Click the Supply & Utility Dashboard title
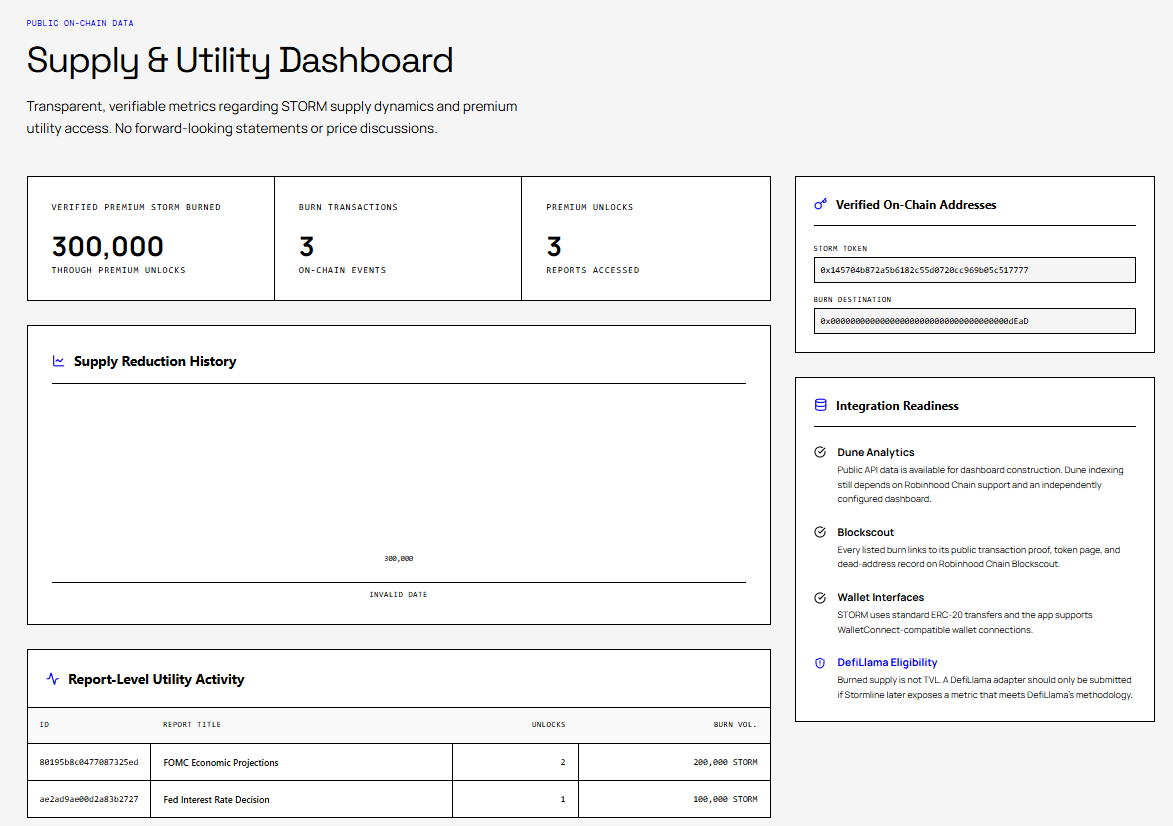The height and width of the screenshot is (826, 1173). (x=239, y=60)
